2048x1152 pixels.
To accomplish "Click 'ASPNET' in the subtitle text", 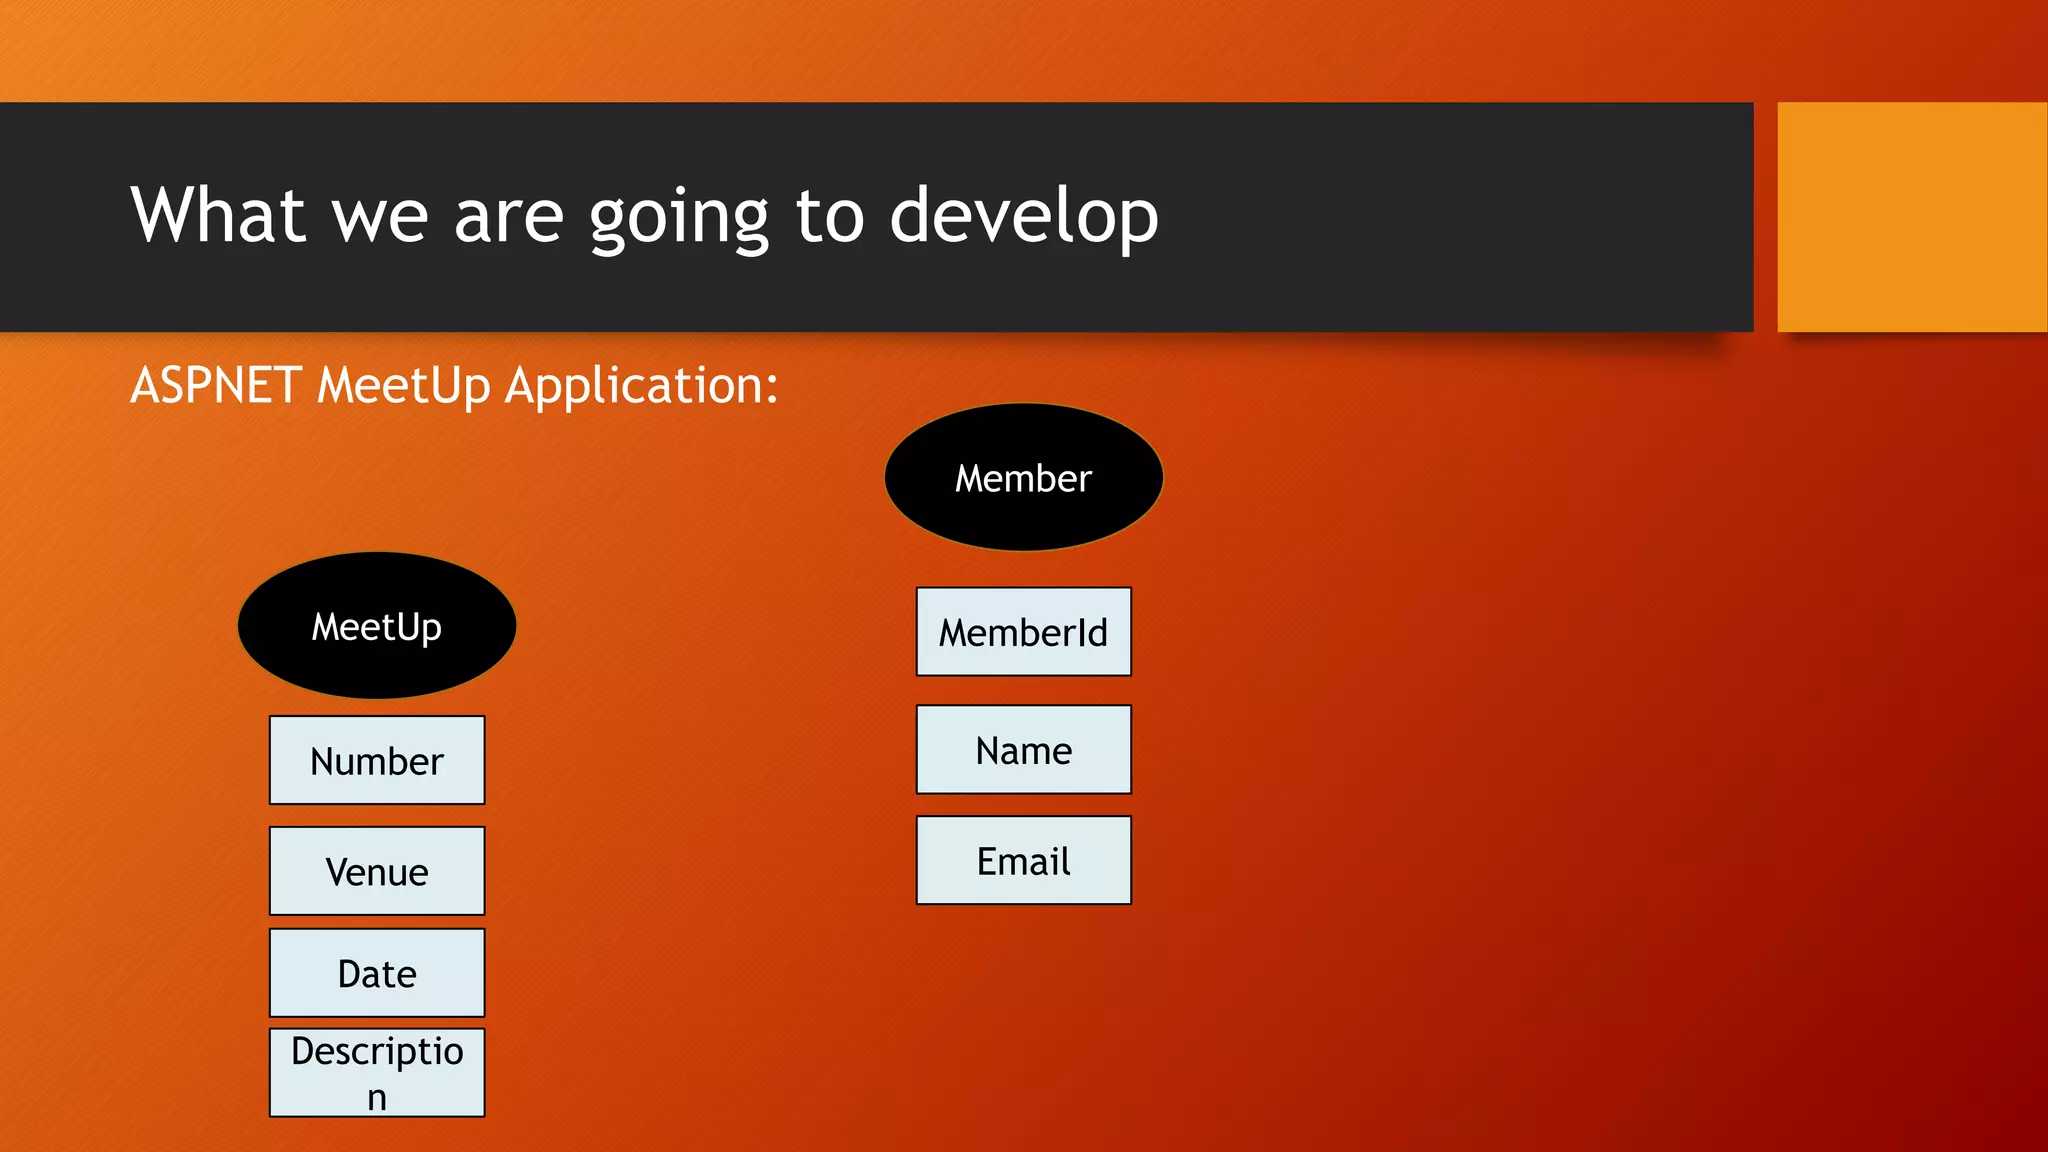I will 216,385.
